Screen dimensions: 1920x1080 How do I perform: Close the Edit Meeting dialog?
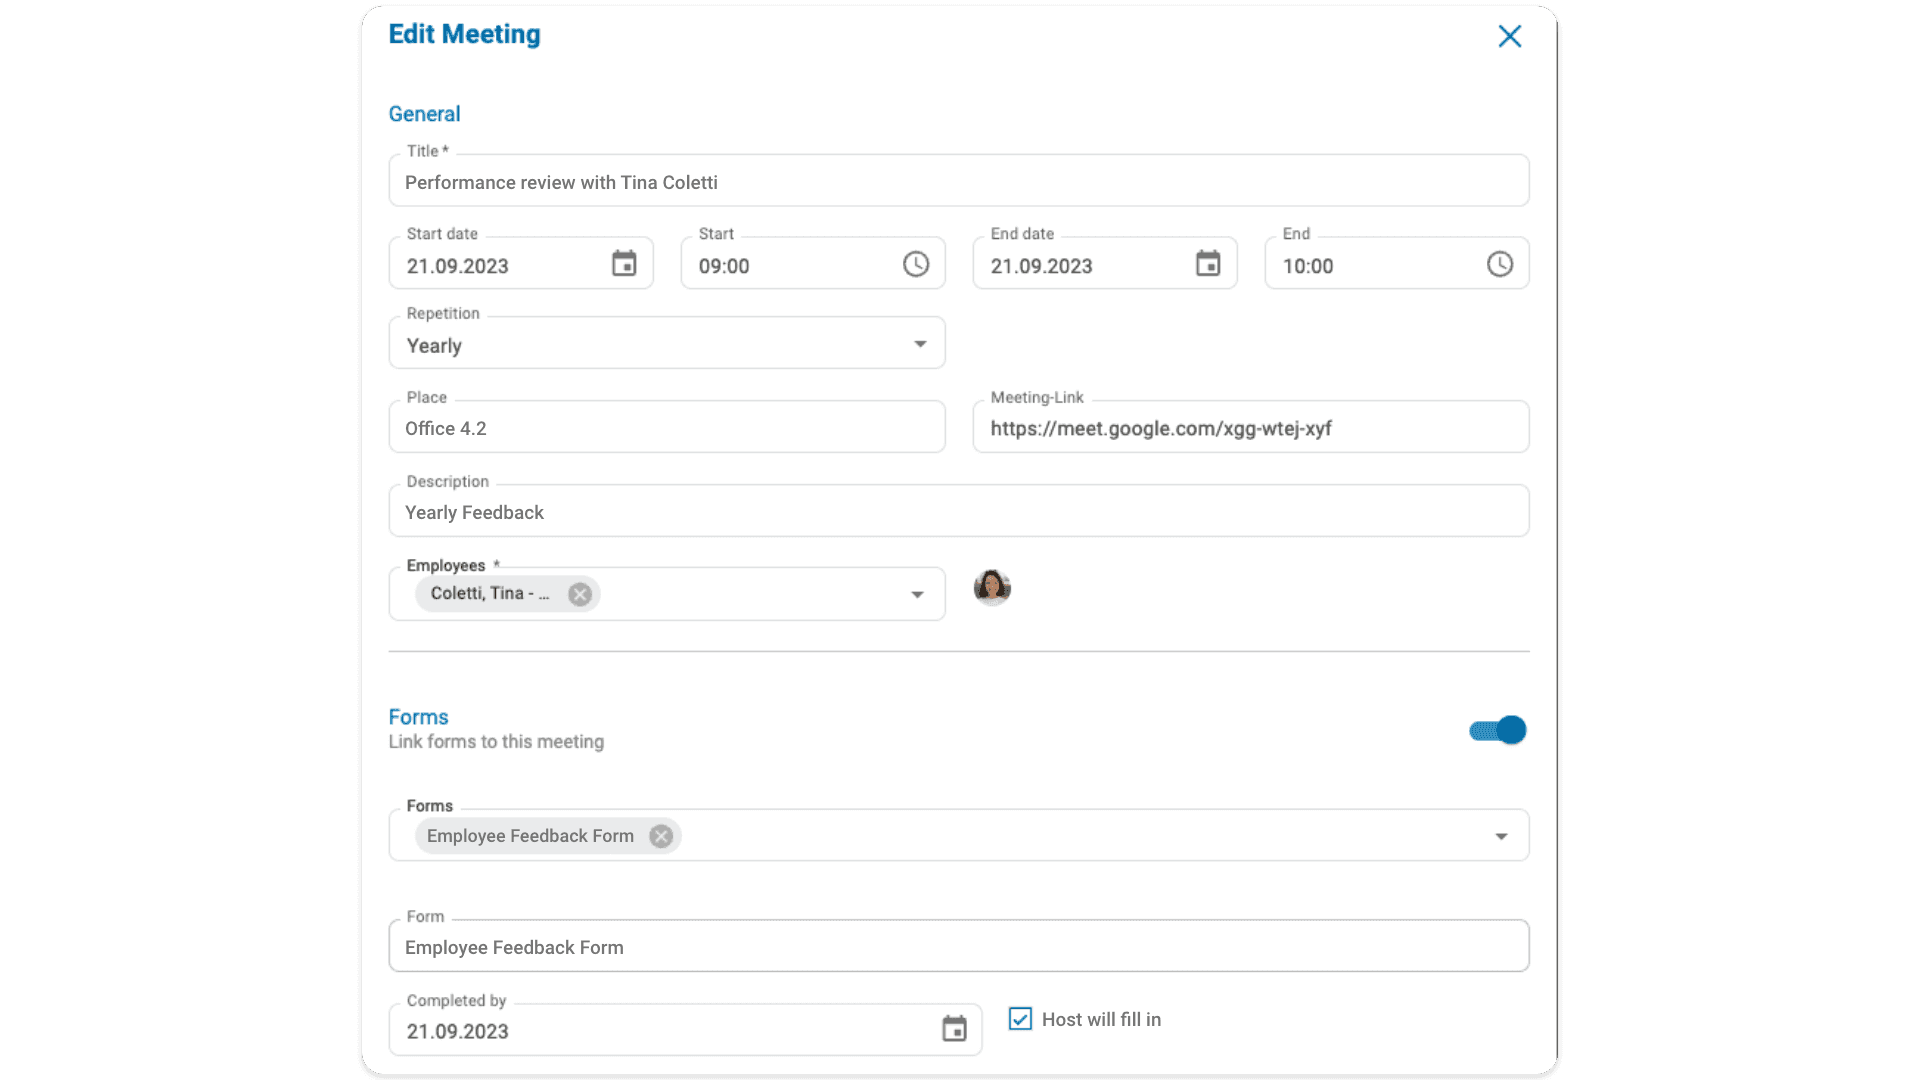point(1509,36)
